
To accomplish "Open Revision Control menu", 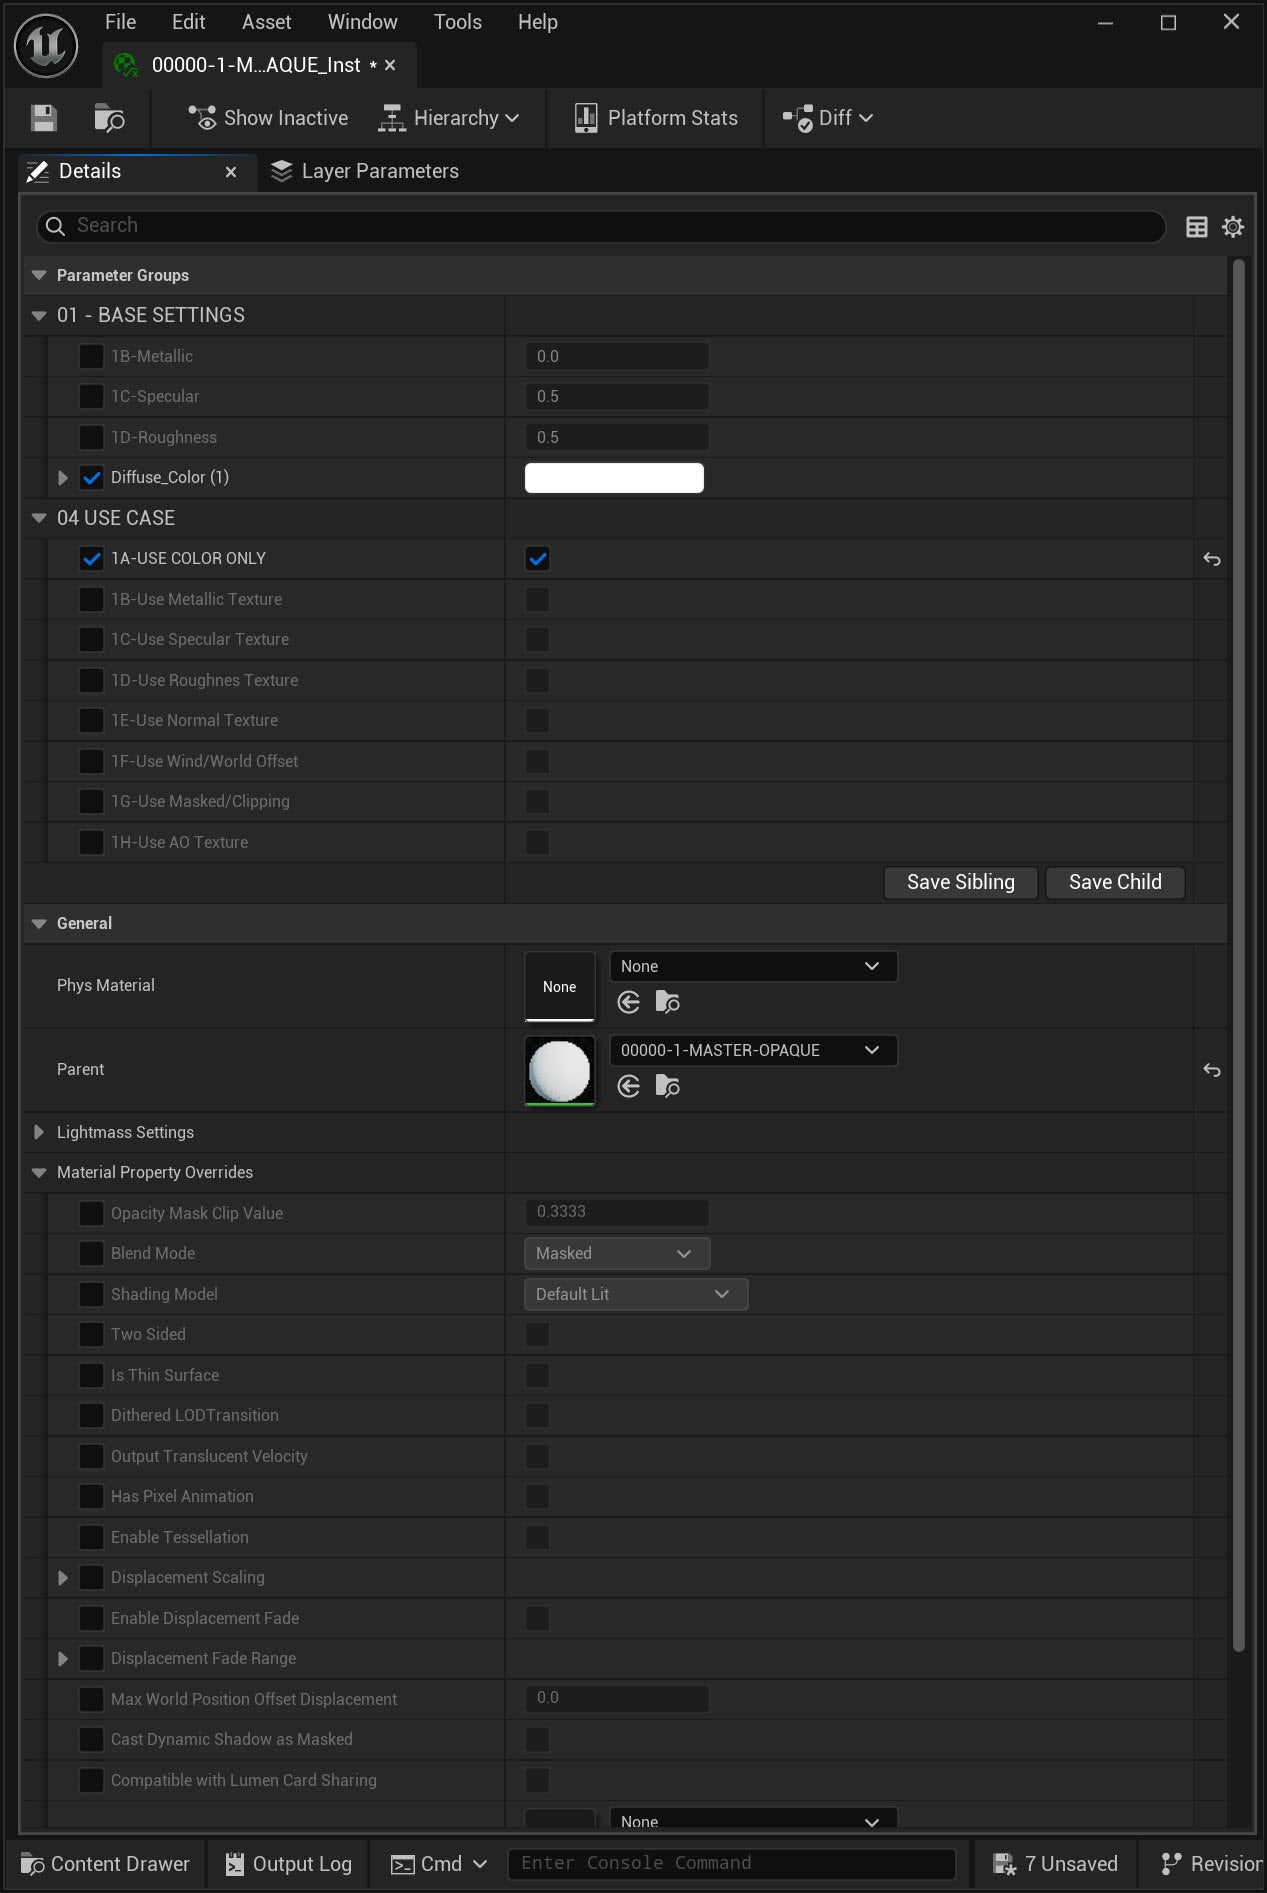I will coord(1210,1864).
